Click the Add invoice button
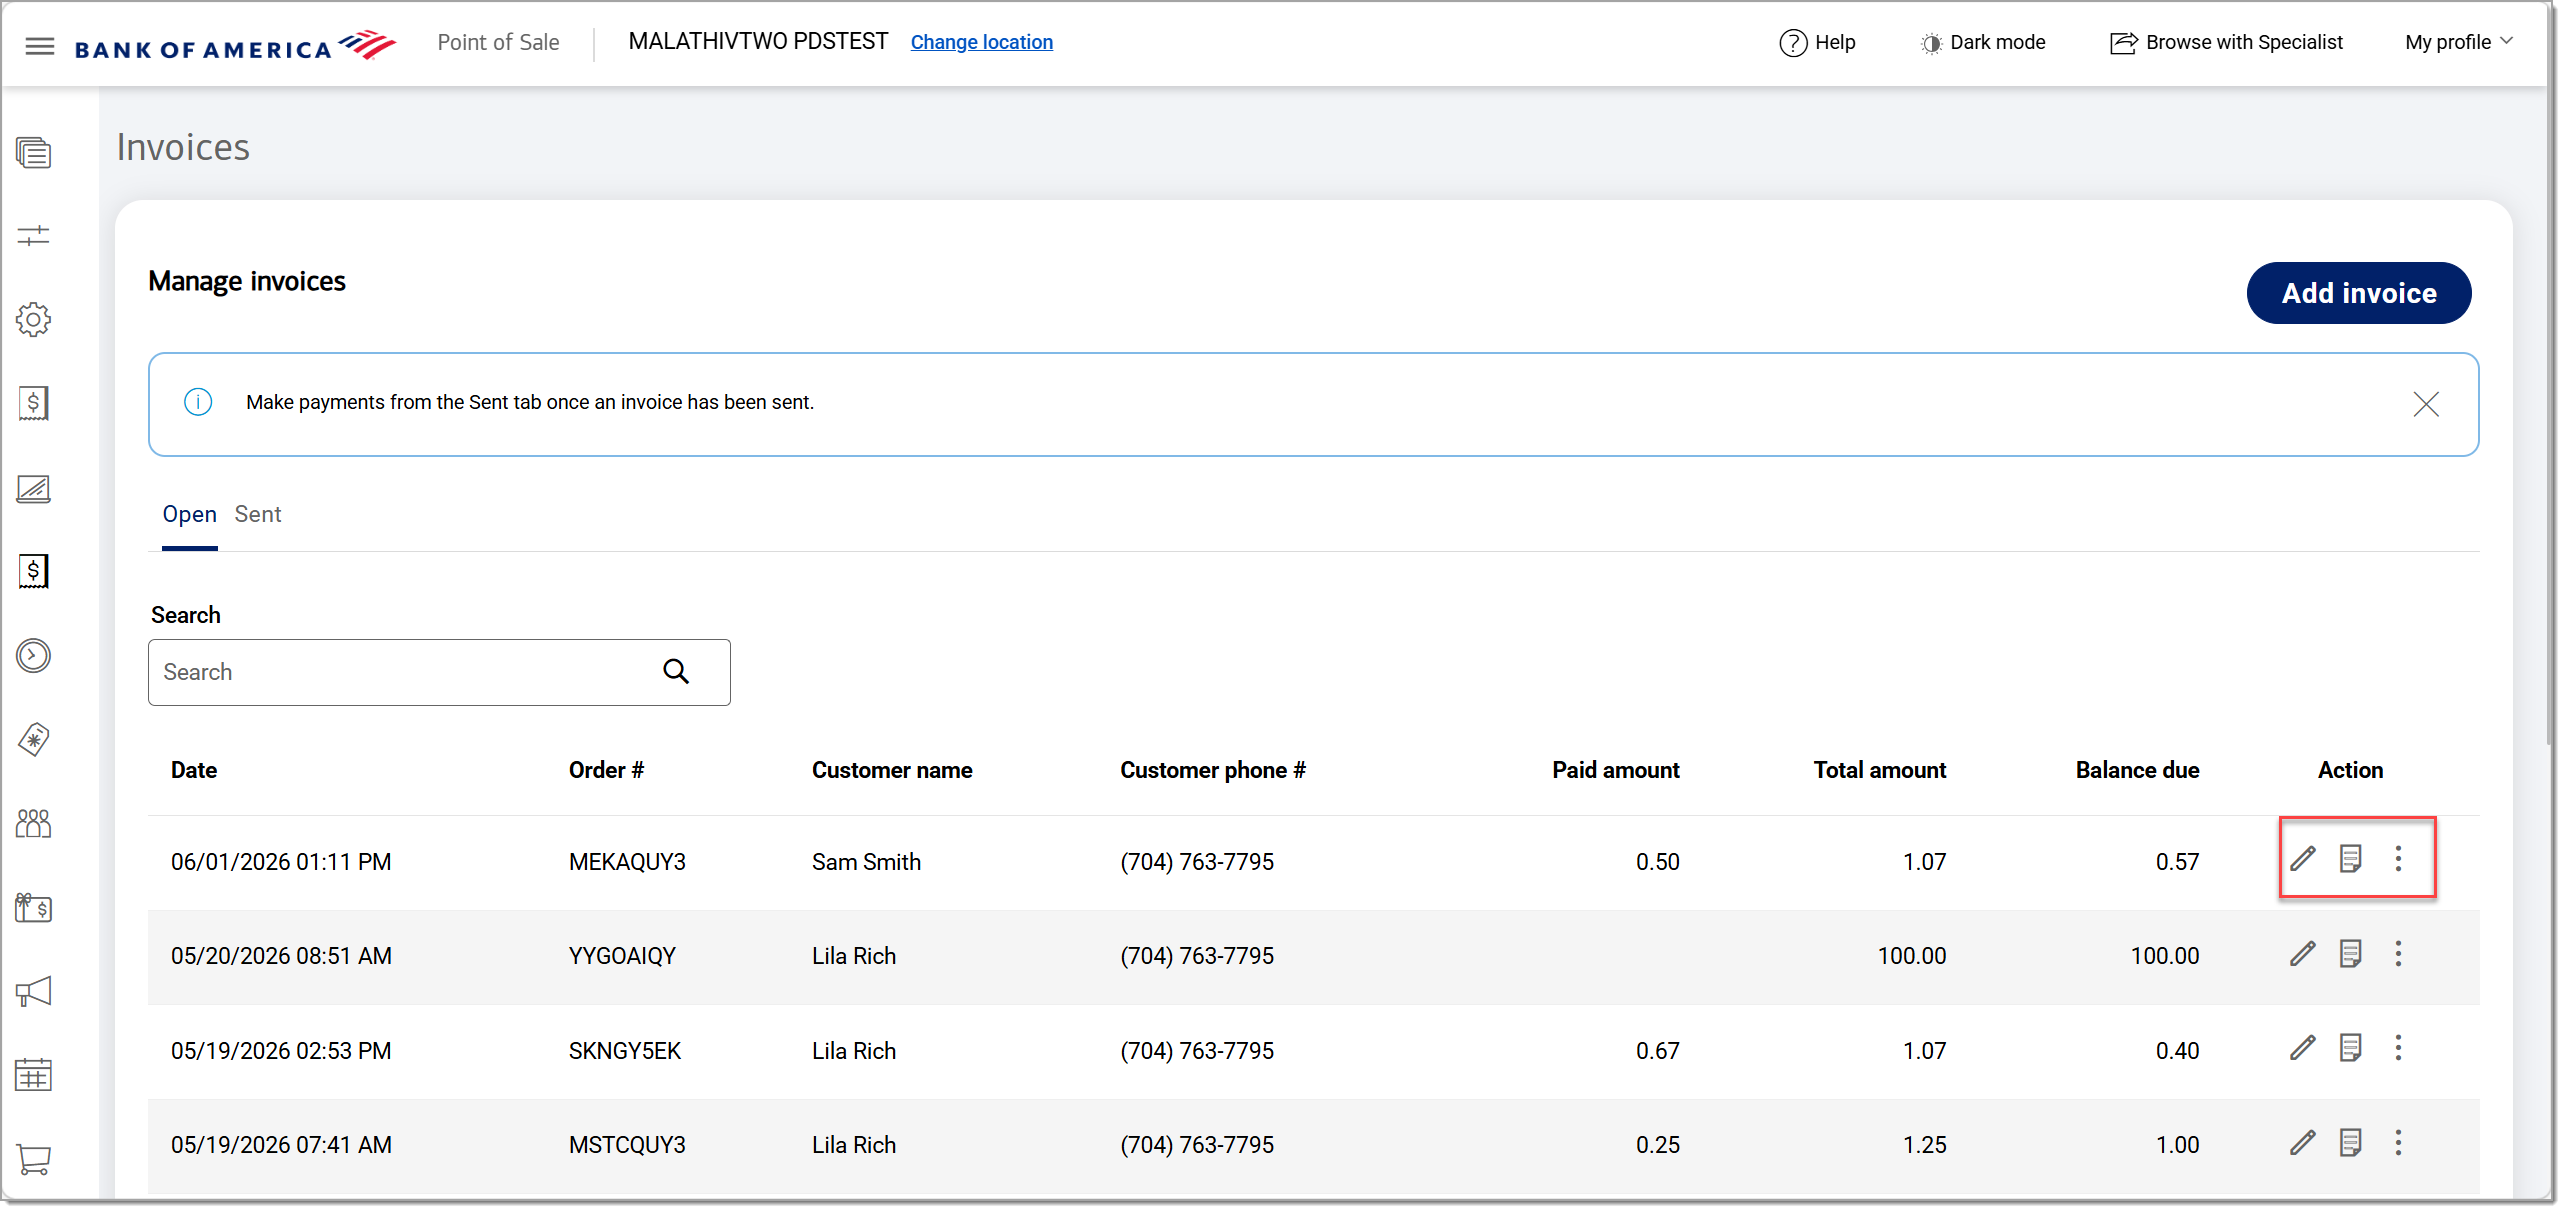The image size is (2563, 1211). pyautogui.click(x=2359, y=293)
